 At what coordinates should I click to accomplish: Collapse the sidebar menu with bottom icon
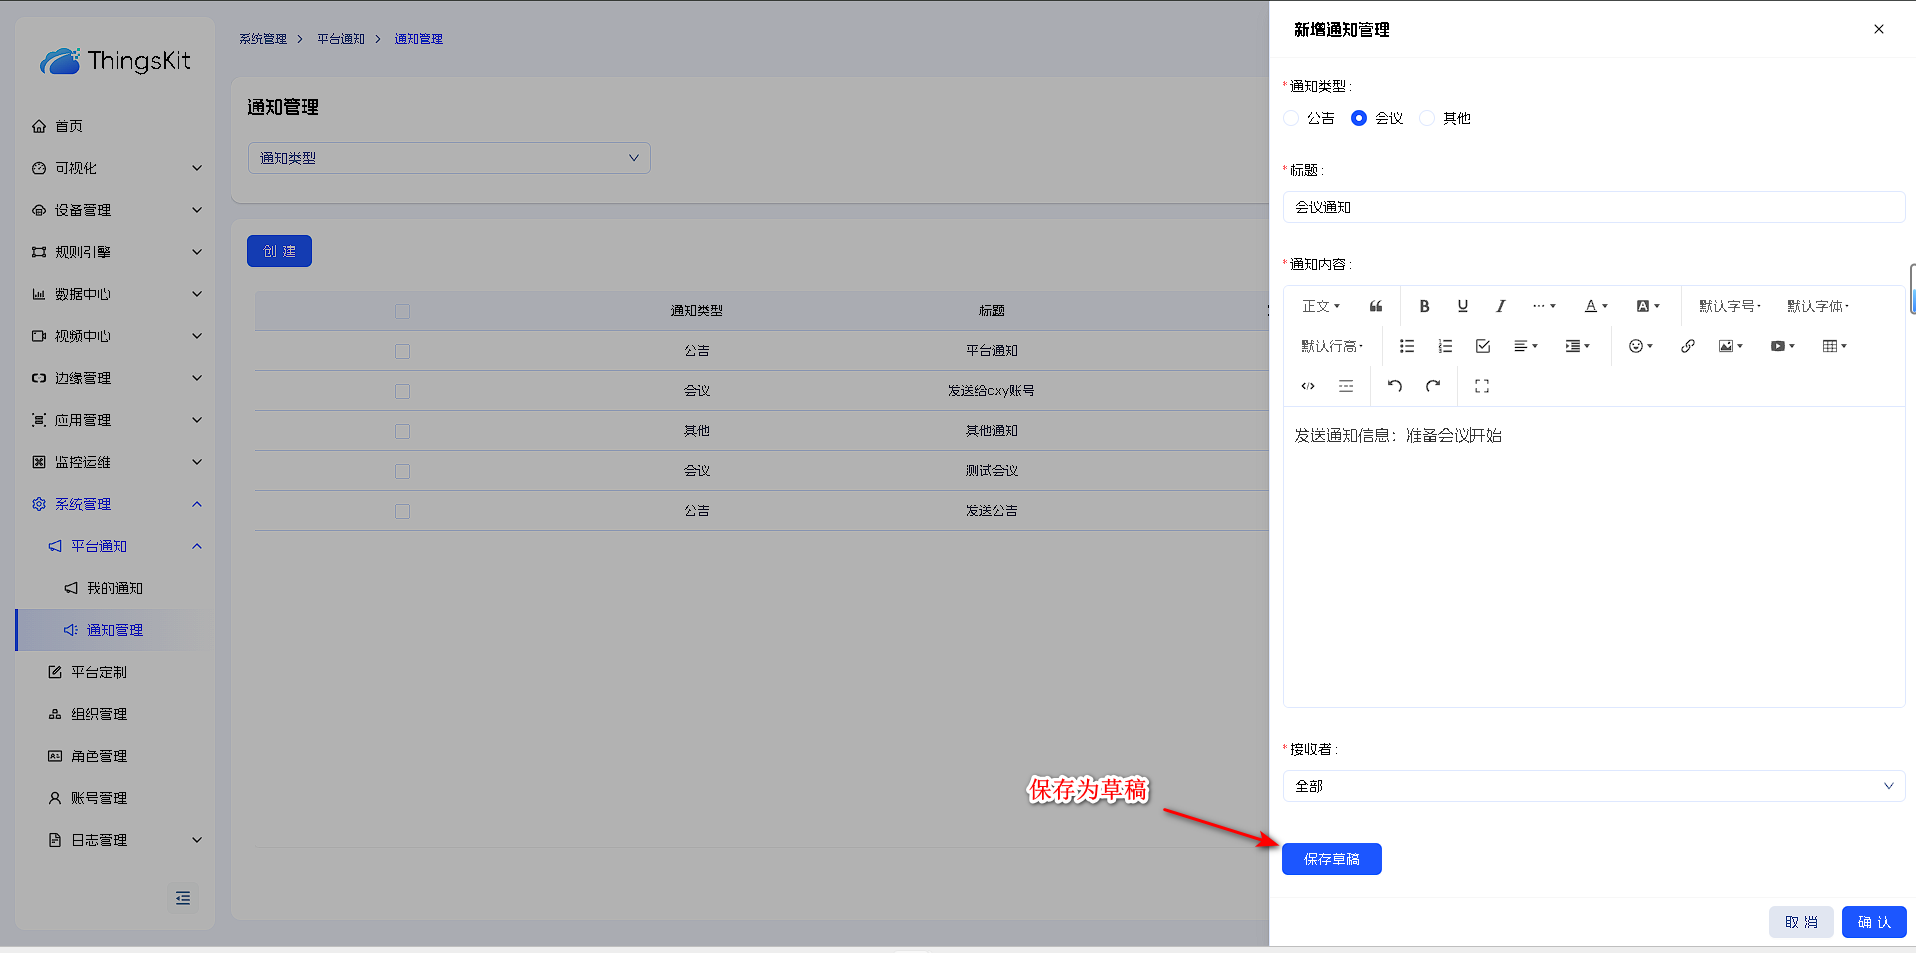183,898
